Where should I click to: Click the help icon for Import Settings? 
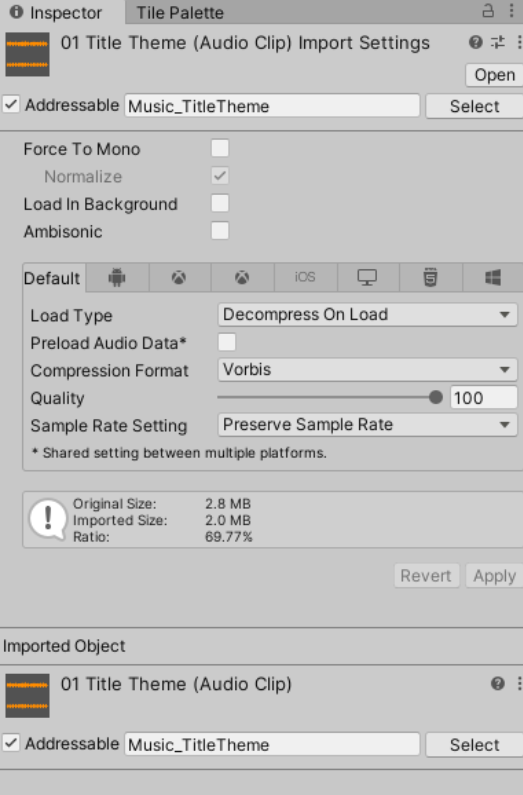475,42
